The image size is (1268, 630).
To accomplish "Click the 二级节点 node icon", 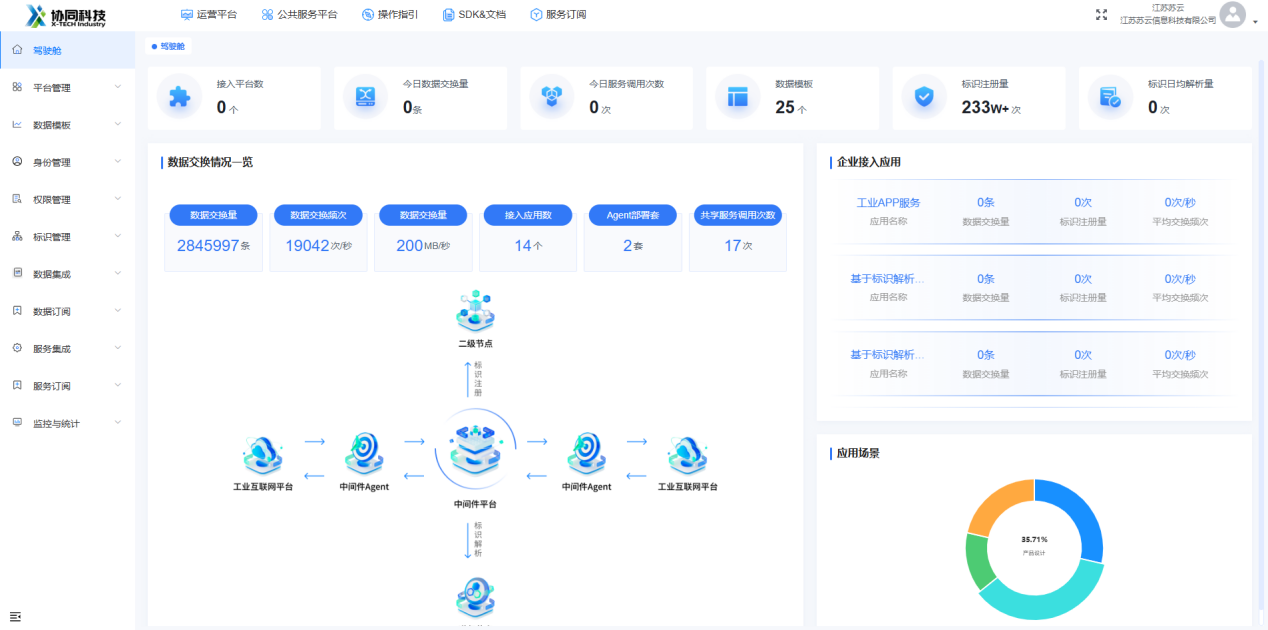I will tap(475, 311).
